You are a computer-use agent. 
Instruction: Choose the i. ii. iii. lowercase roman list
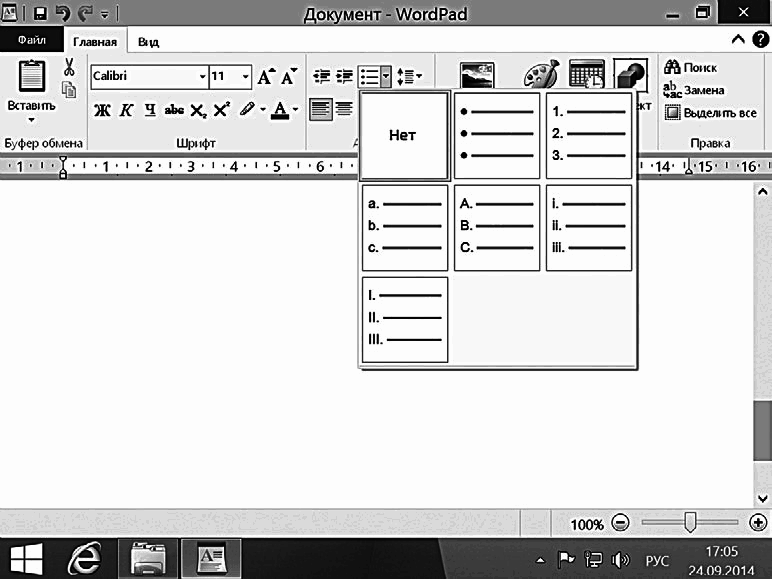589,227
